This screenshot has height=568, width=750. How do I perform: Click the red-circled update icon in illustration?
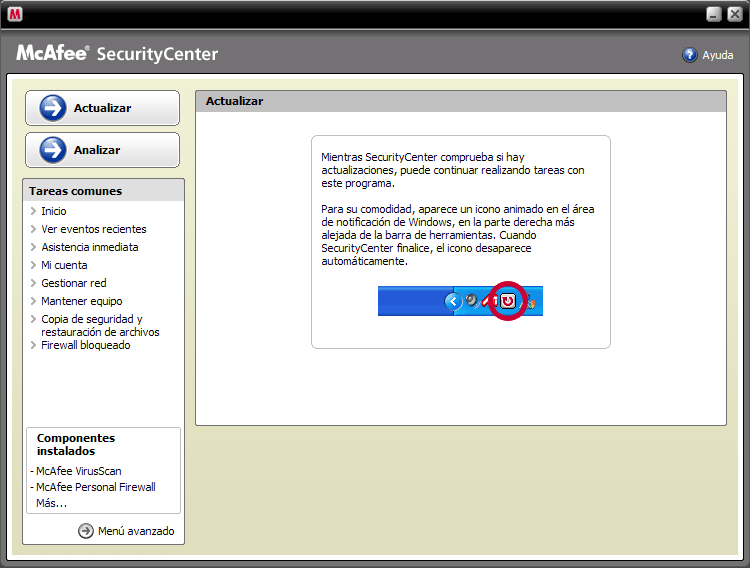[508, 300]
